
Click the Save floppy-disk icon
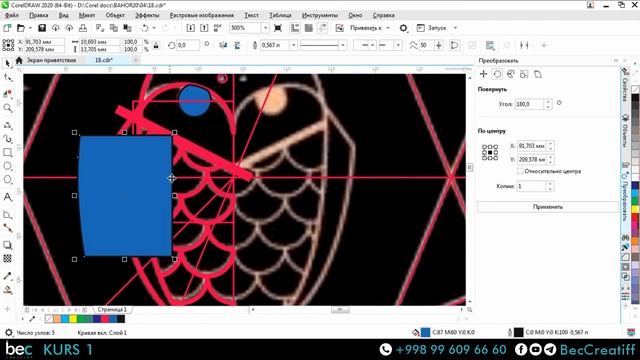tap(42, 28)
